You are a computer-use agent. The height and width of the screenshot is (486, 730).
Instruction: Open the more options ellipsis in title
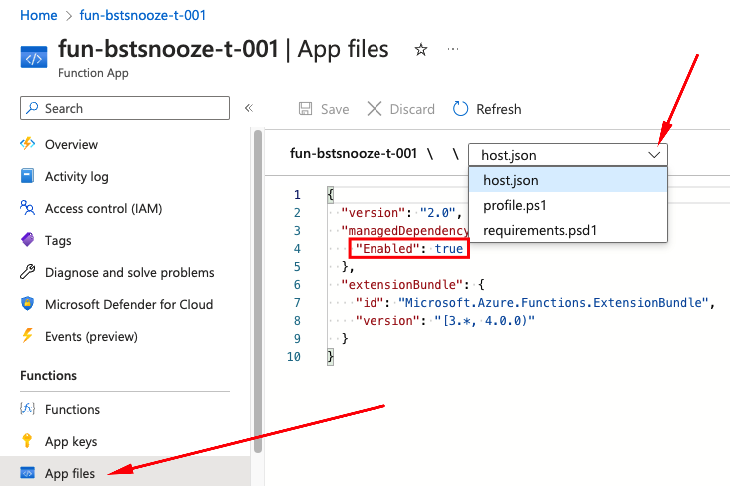click(x=454, y=49)
